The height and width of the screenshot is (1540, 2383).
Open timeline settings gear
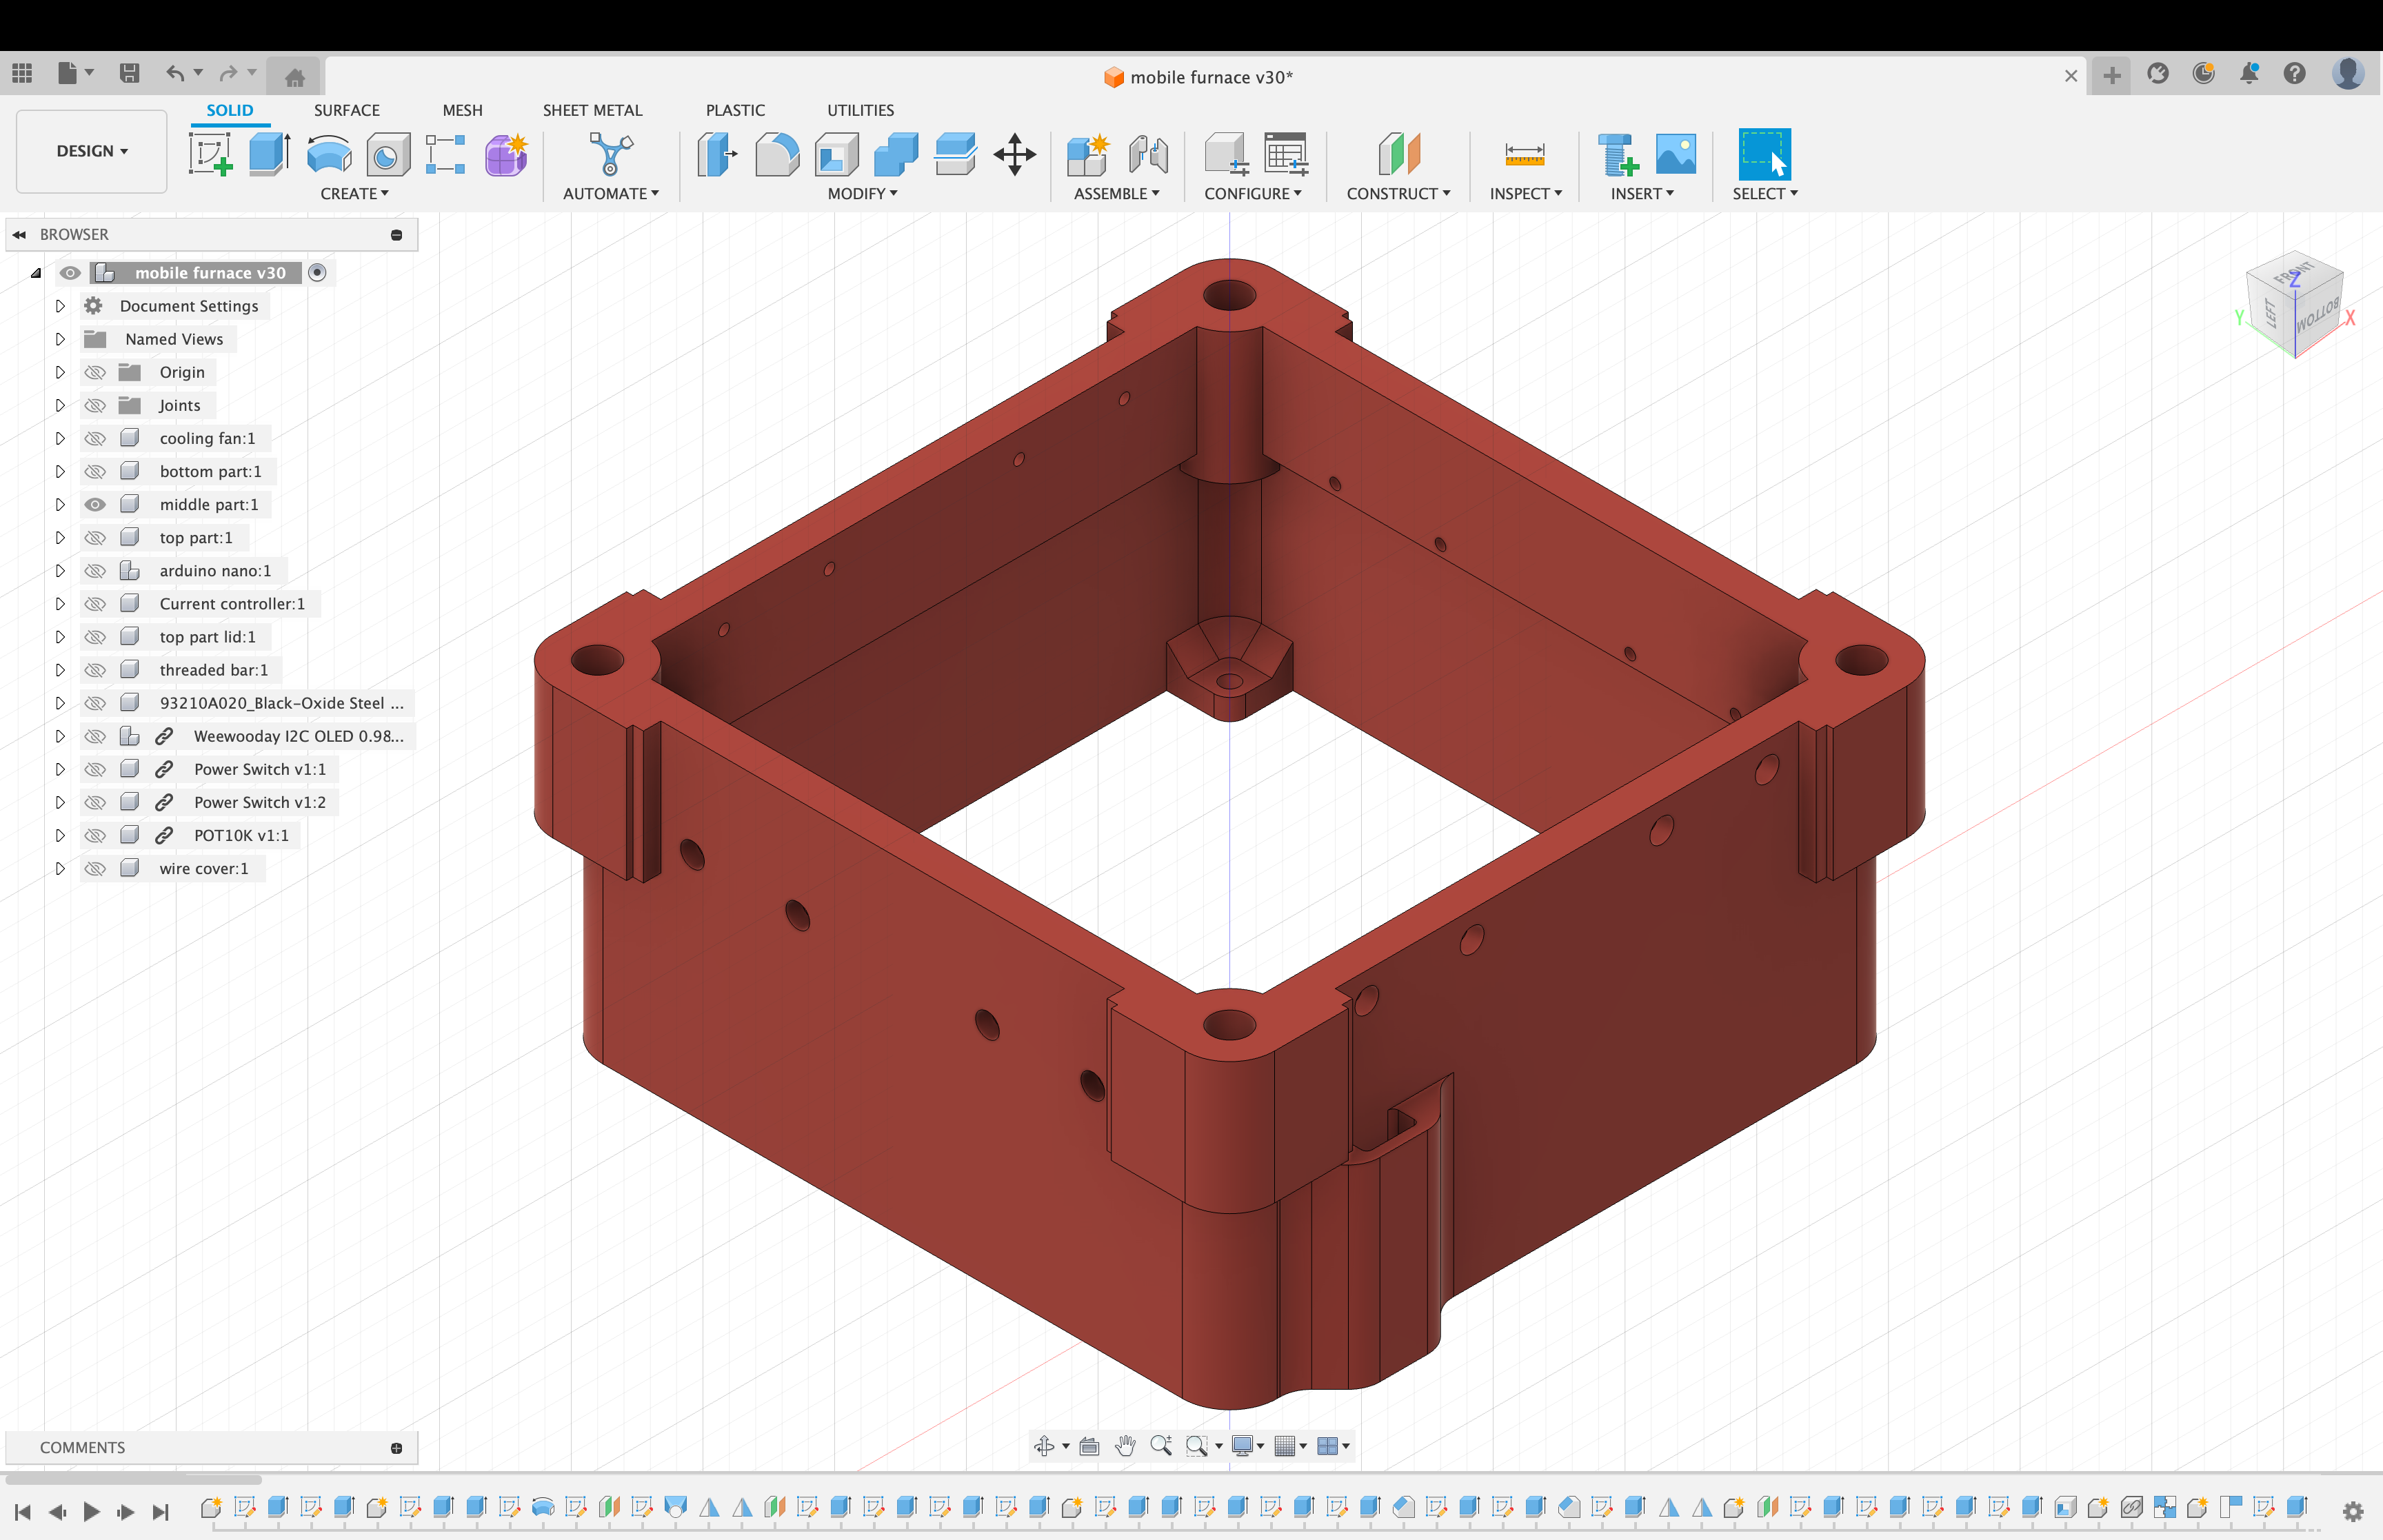(2353, 1511)
